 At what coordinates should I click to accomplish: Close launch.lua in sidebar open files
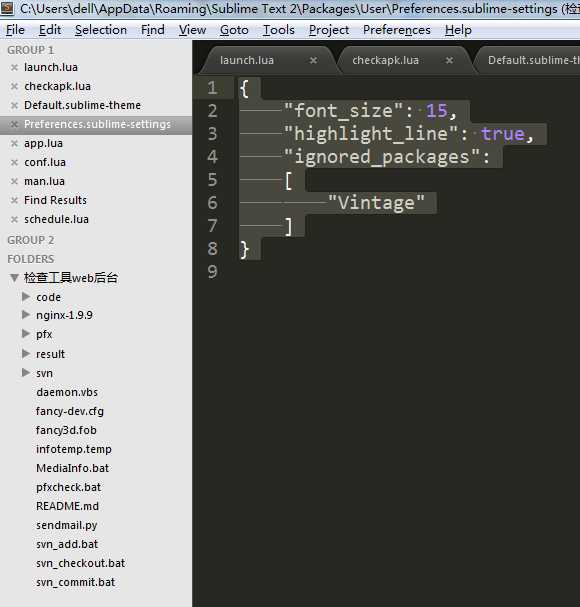point(14,67)
